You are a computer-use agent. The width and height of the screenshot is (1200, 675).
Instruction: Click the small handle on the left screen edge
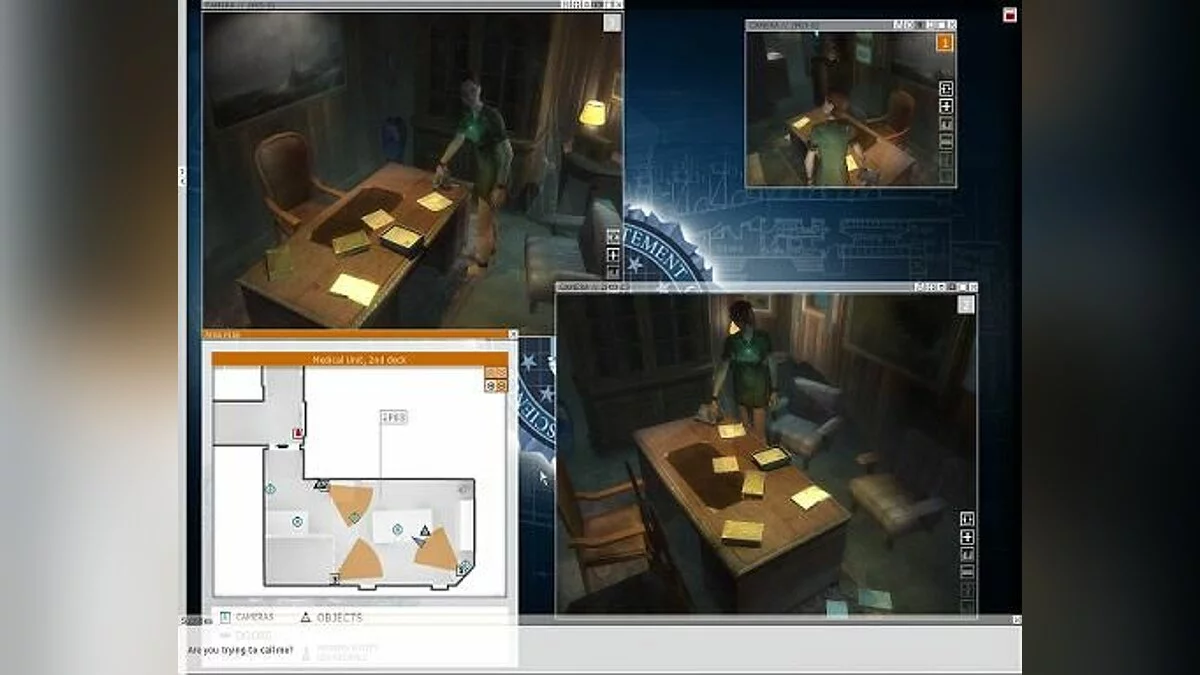tap(182, 177)
